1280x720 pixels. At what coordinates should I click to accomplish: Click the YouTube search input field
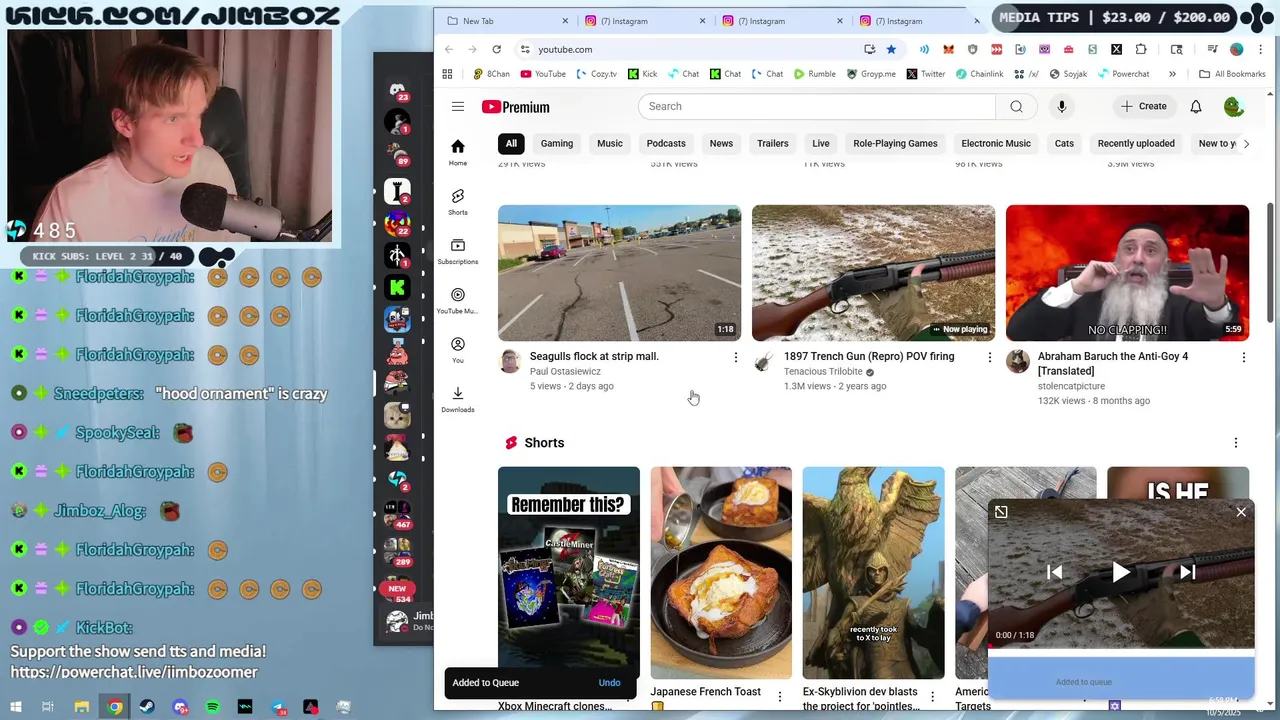[x=817, y=107]
